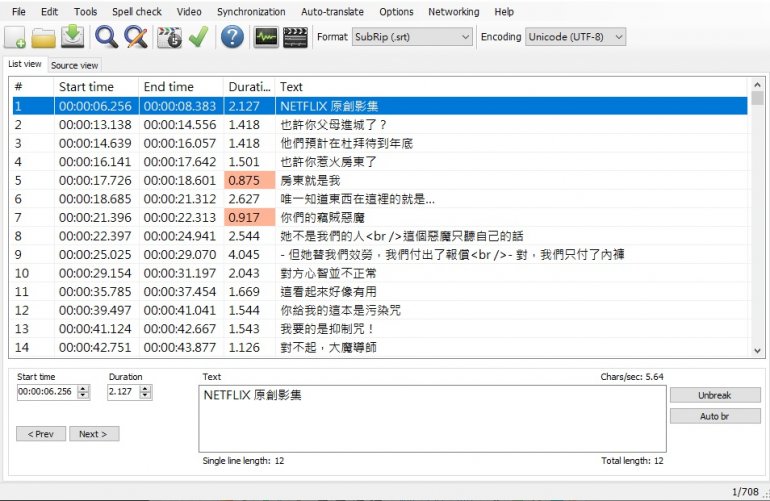Switch to the Source view tab
Screen dimensions: 770x501
coord(75,65)
